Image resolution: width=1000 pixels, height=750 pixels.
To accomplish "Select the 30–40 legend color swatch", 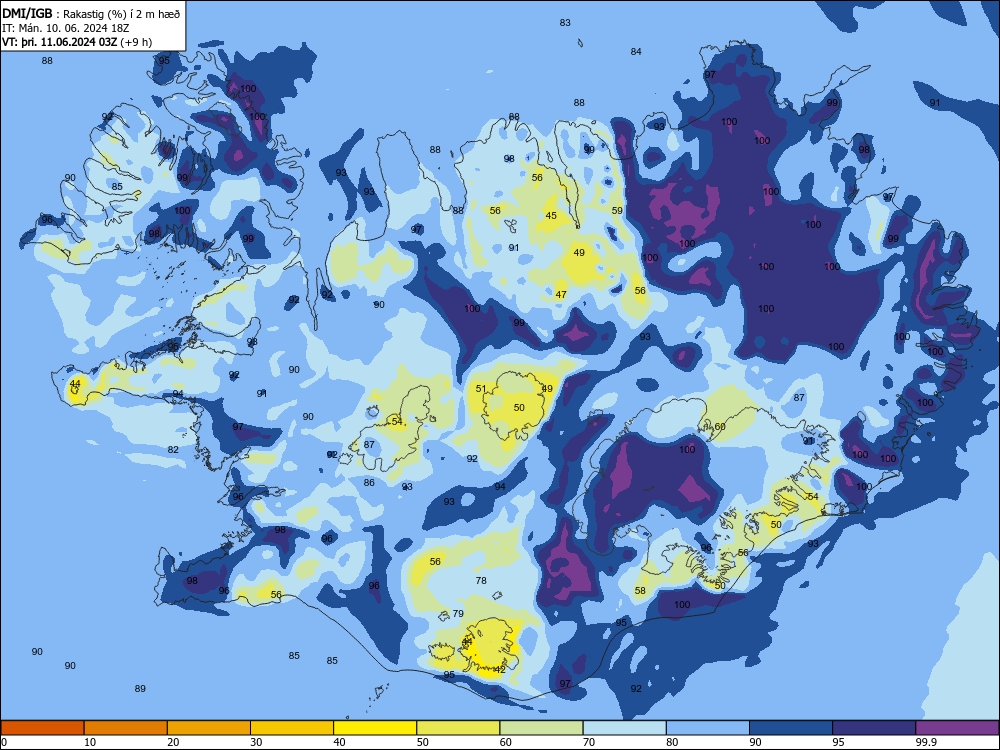I will [292, 728].
